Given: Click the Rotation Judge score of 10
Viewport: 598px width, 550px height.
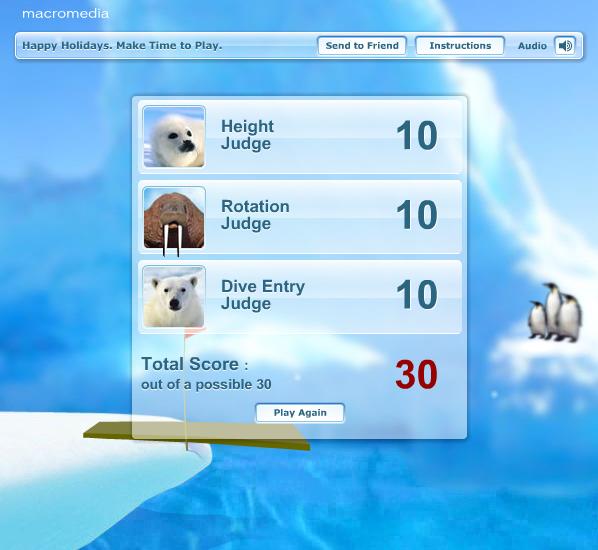Looking at the screenshot, I should click(x=416, y=215).
